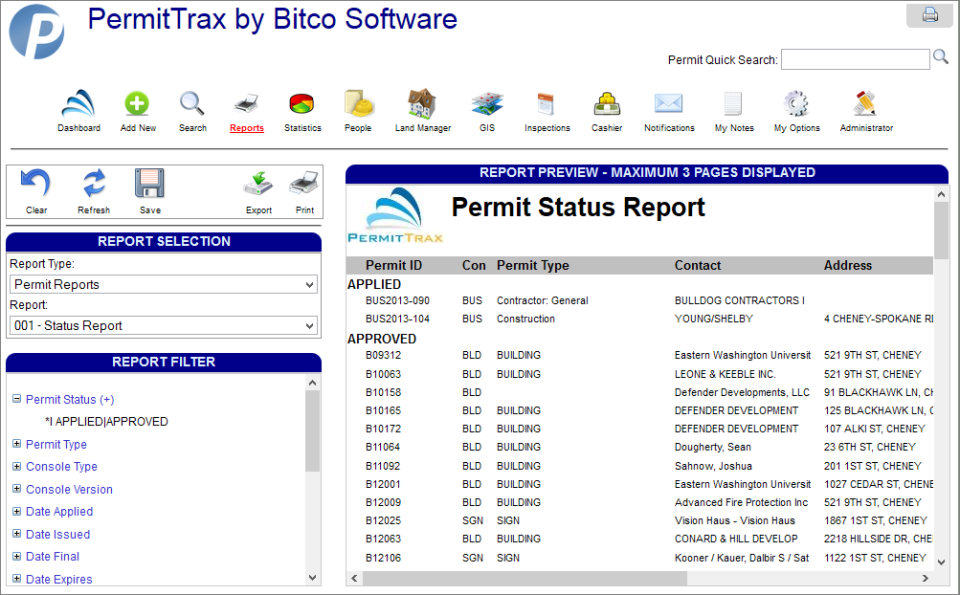Open the Reports printer icon
The height and width of the screenshot is (595, 960).
coord(247,103)
